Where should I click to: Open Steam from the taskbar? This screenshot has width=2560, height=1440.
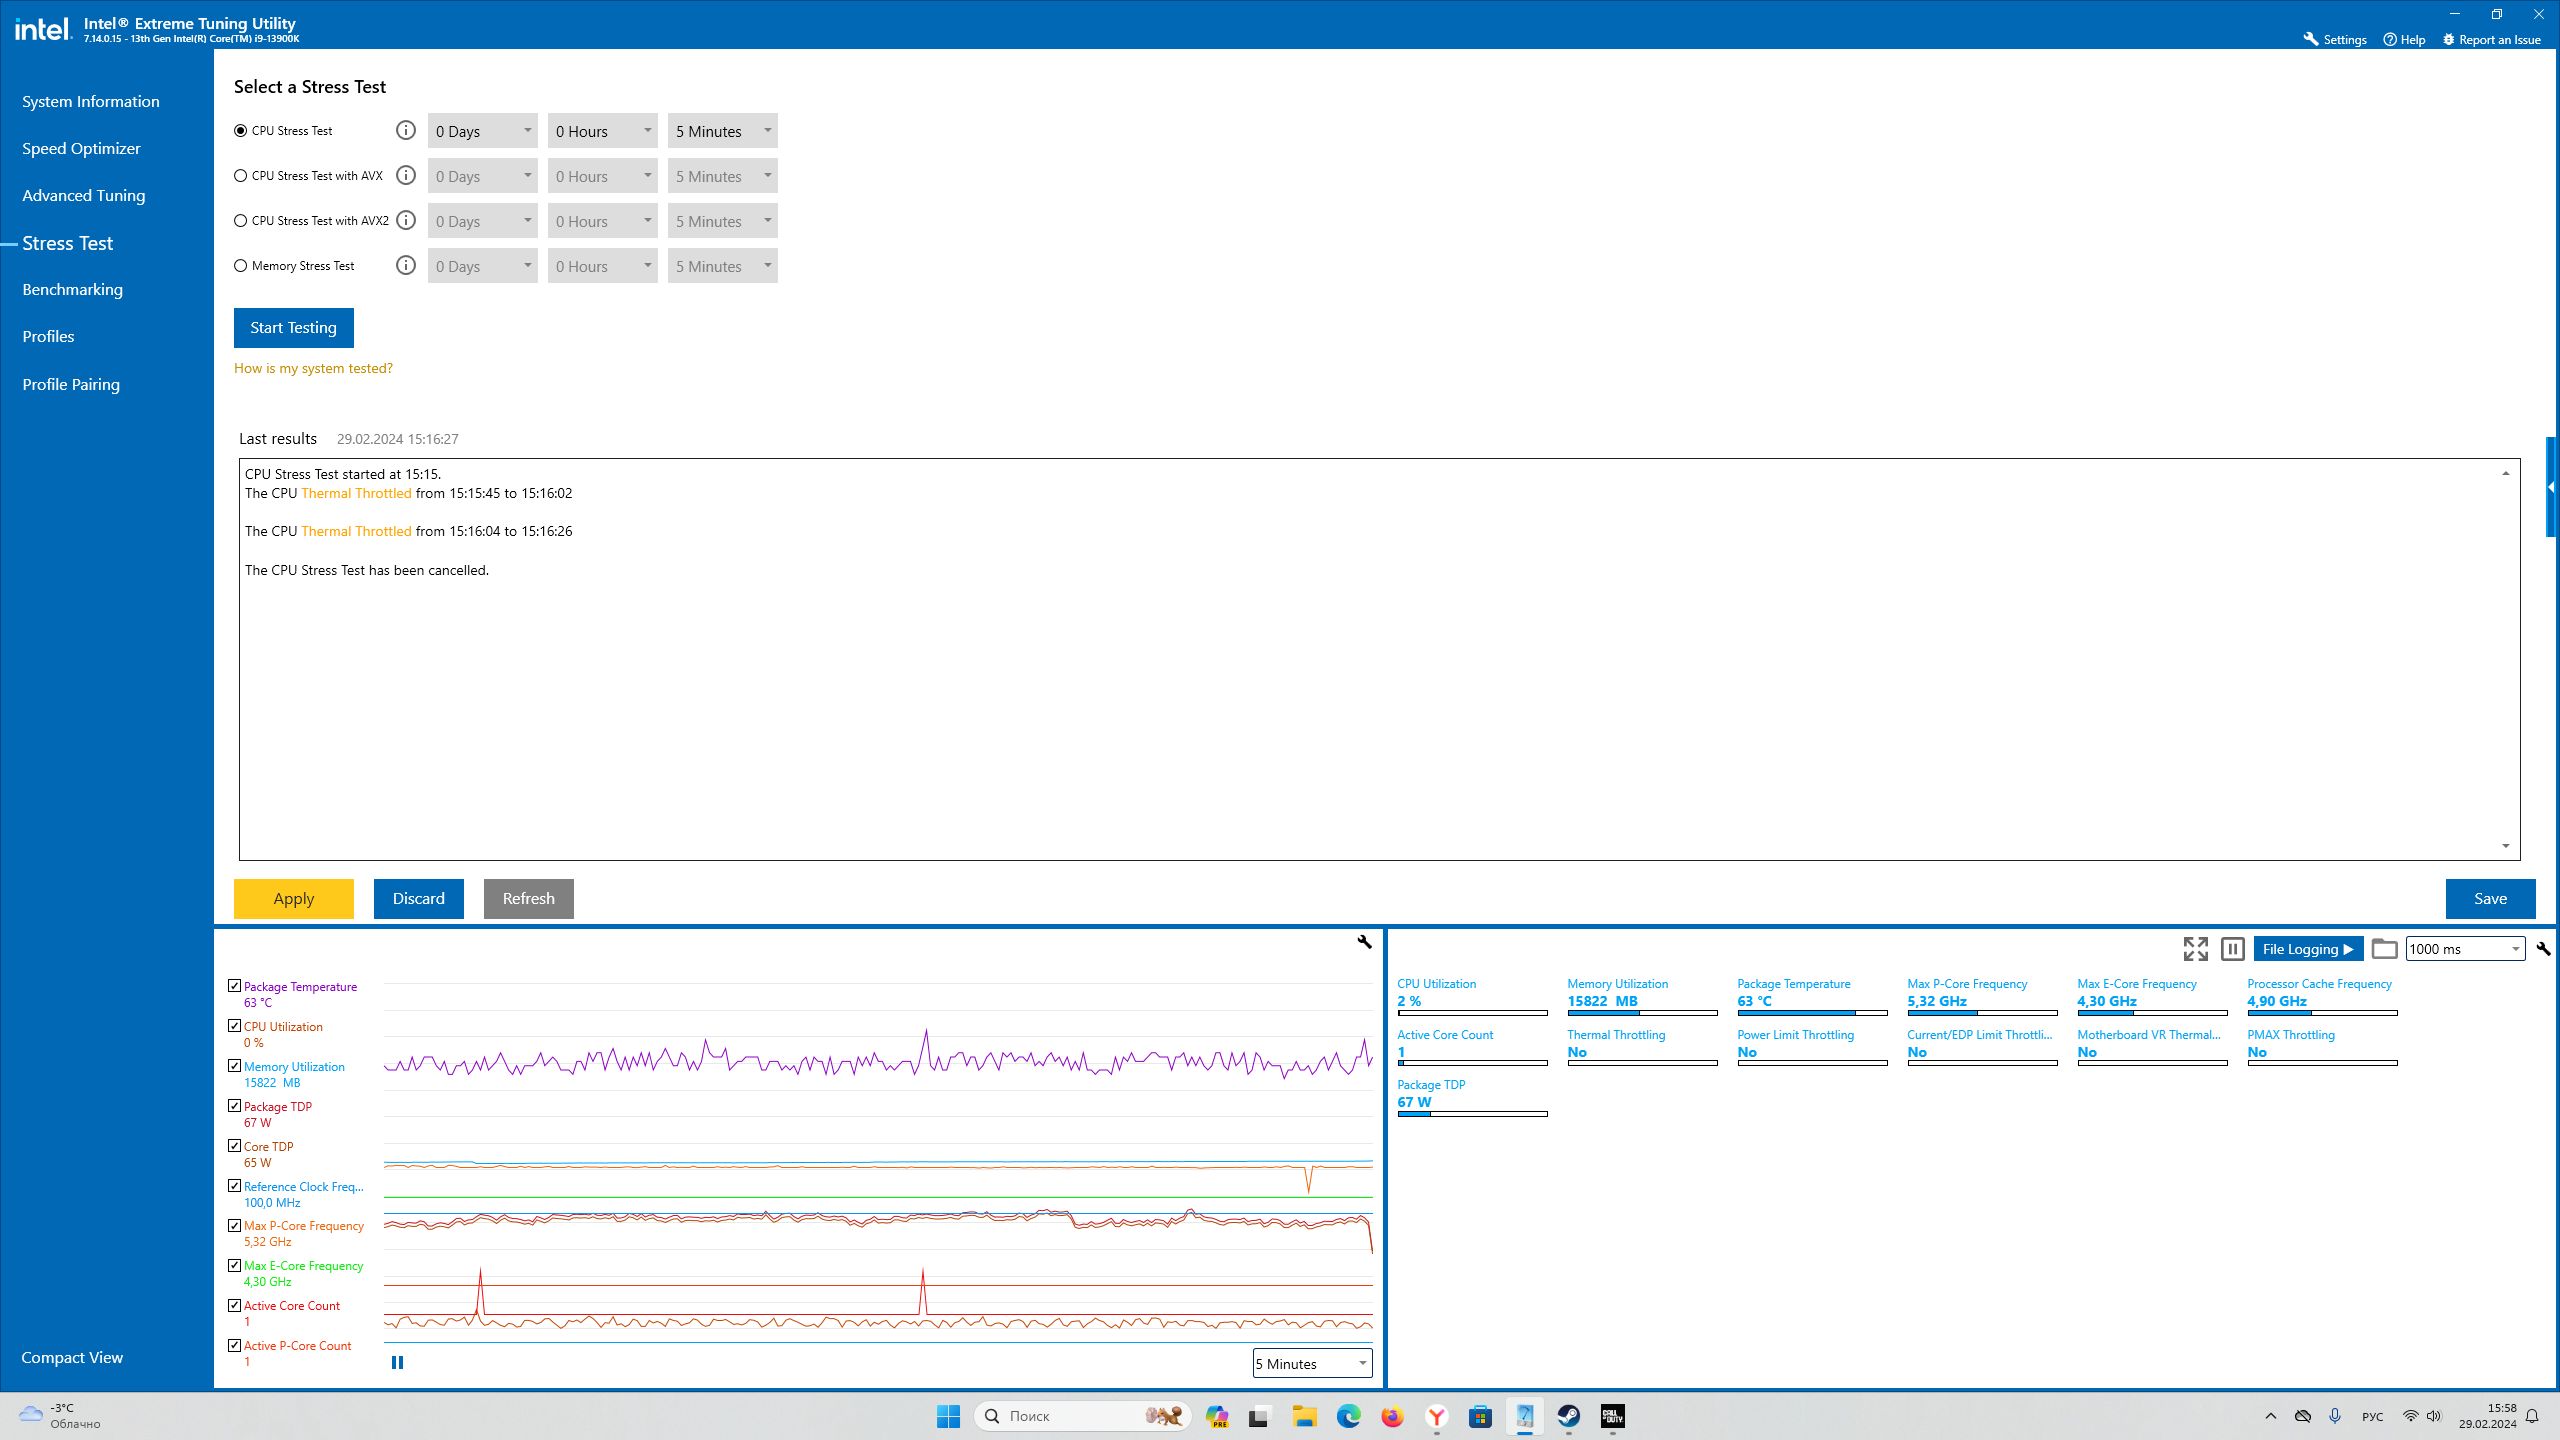click(1568, 1416)
